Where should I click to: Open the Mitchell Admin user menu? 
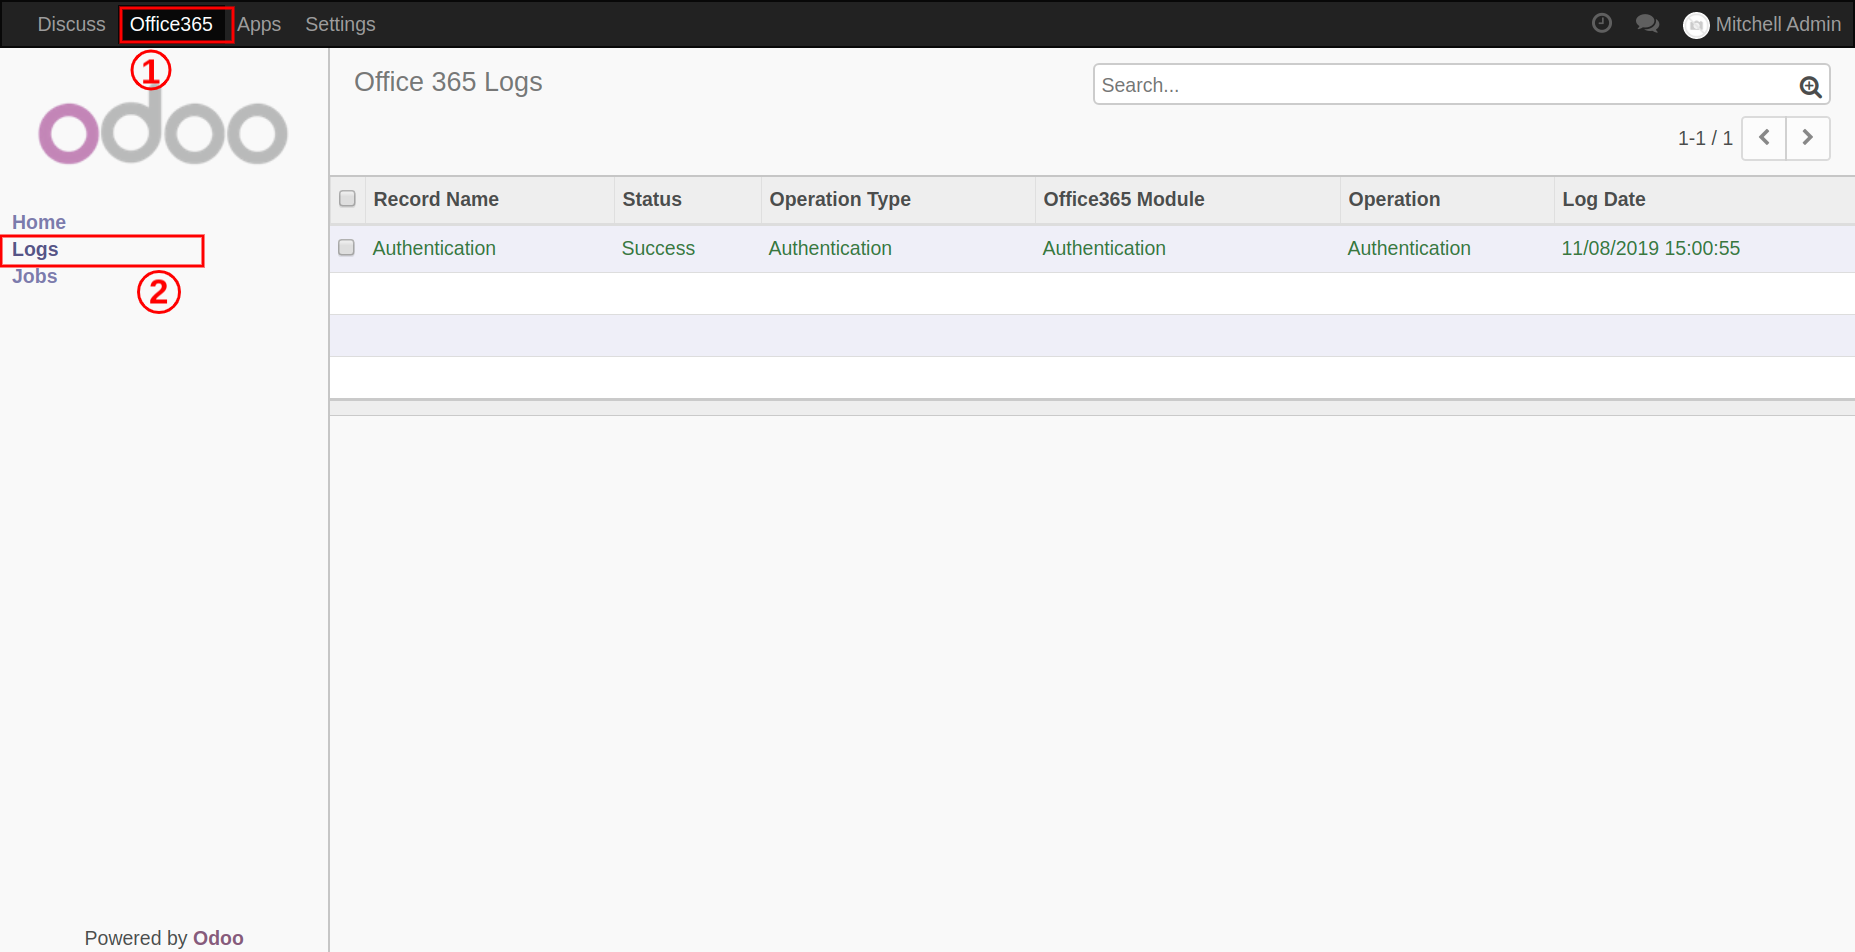1777,24
